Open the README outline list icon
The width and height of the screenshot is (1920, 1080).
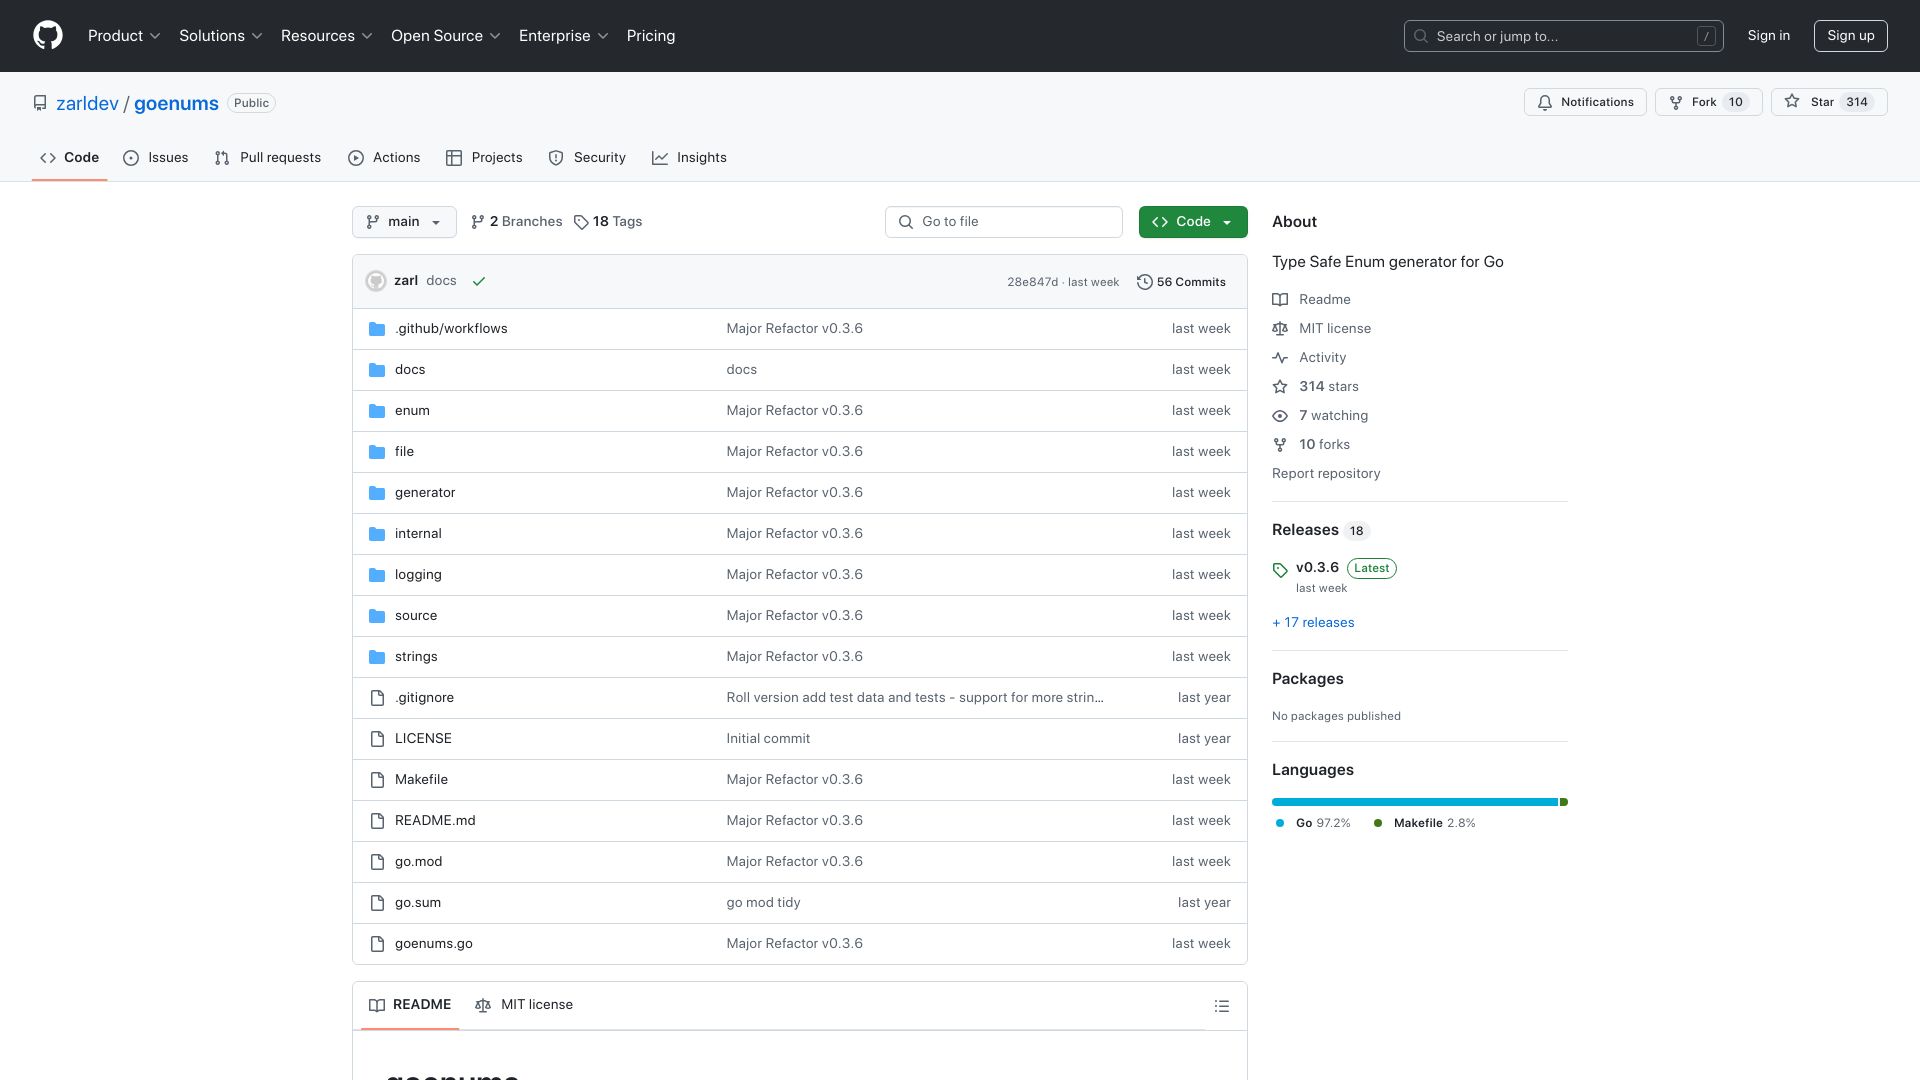pos(1222,1006)
